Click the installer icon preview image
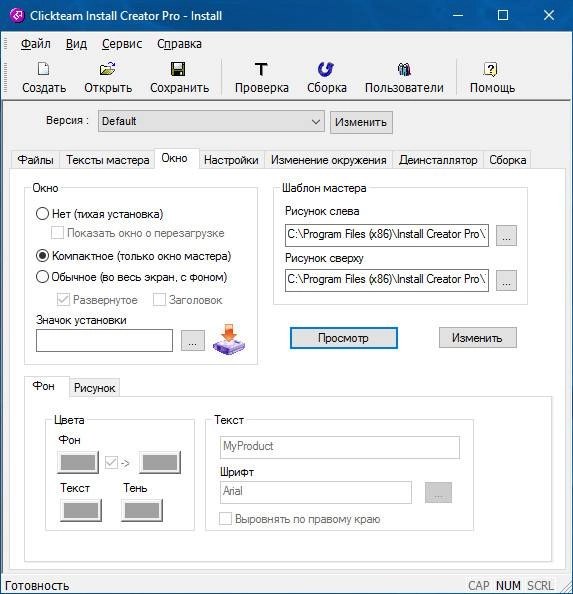This screenshot has height=594, width=573. [229, 340]
